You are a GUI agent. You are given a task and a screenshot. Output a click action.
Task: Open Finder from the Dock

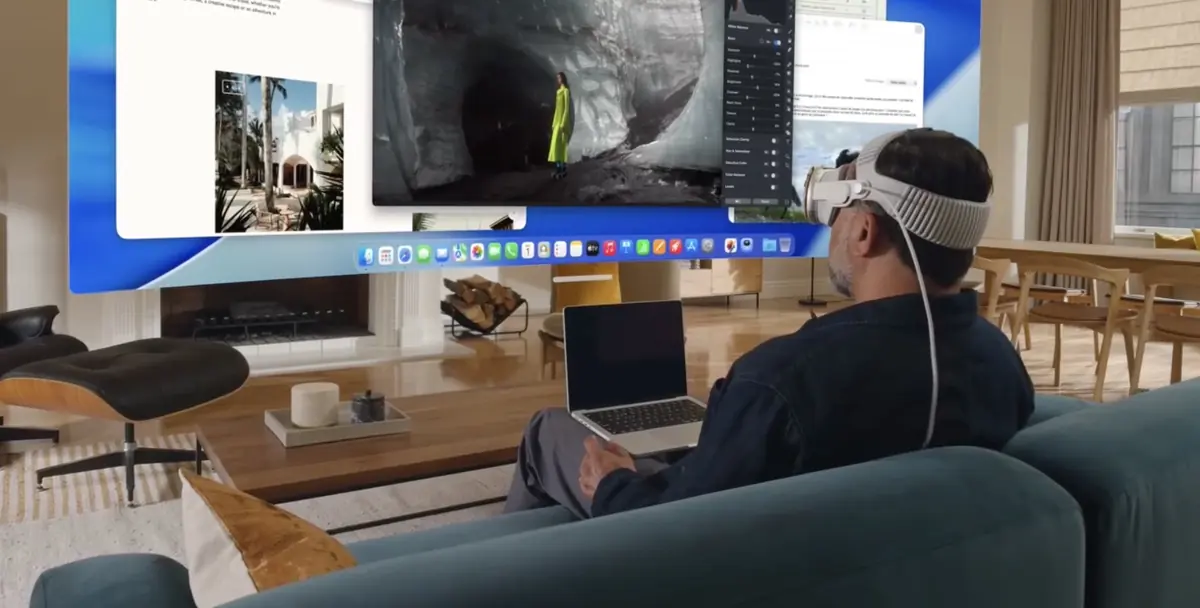pyautogui.click(x=367, y=250)
